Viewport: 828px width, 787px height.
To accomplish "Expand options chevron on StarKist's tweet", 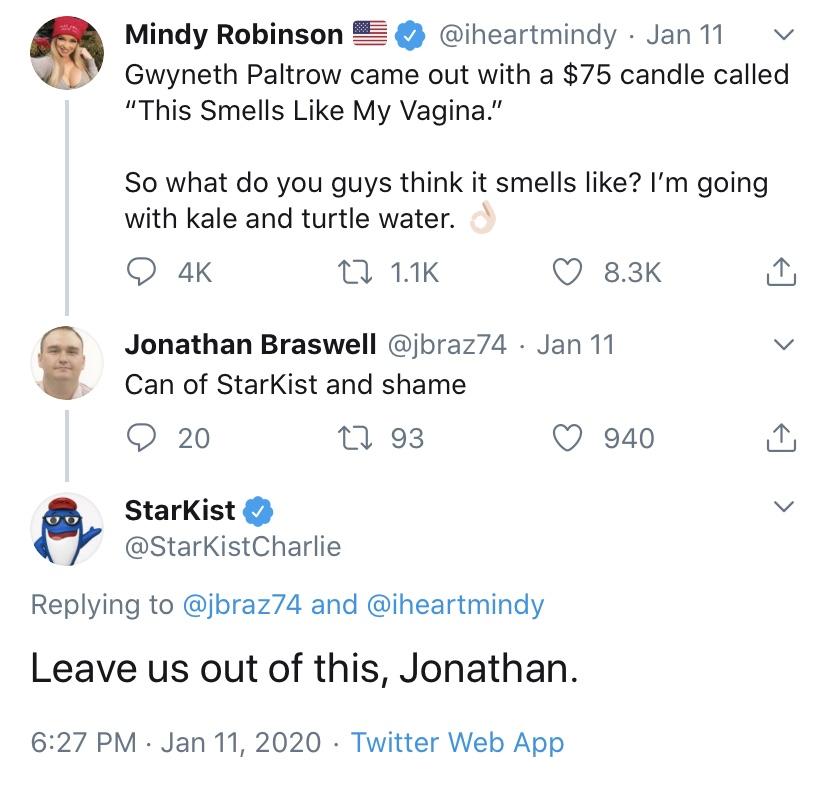I will click(x=784, y=507).
